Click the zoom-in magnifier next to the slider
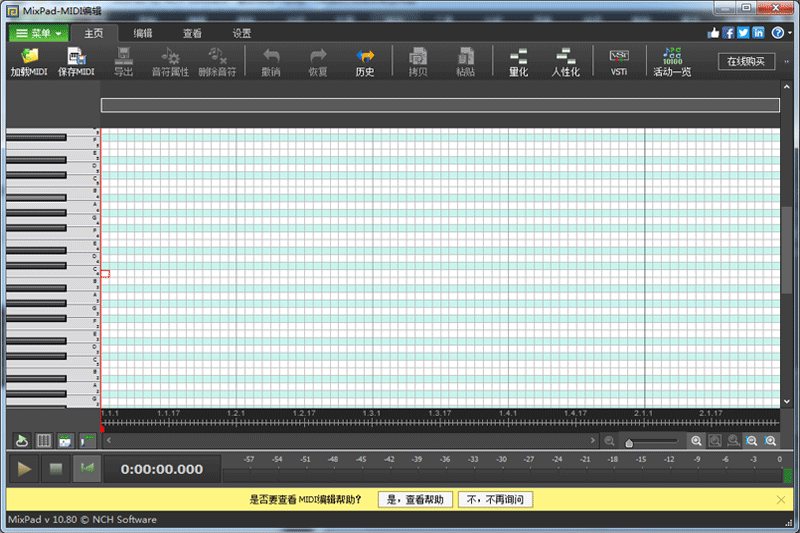 (696, 441)
